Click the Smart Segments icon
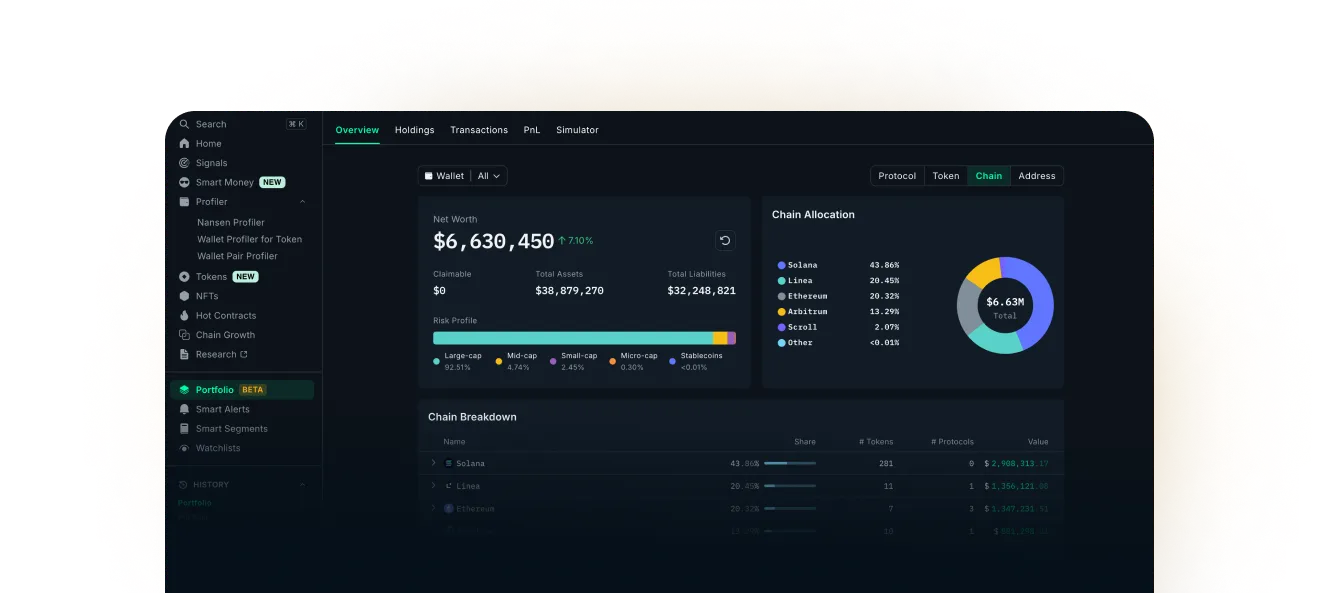This screenshot has height=593, width=1321. coord(184,428)
